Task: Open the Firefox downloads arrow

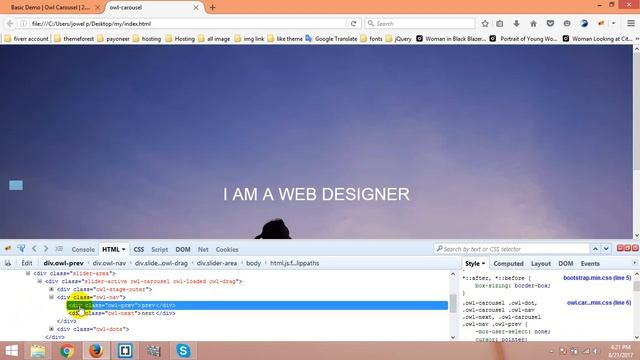Action: pyautogui.click(x=516, y=24)
